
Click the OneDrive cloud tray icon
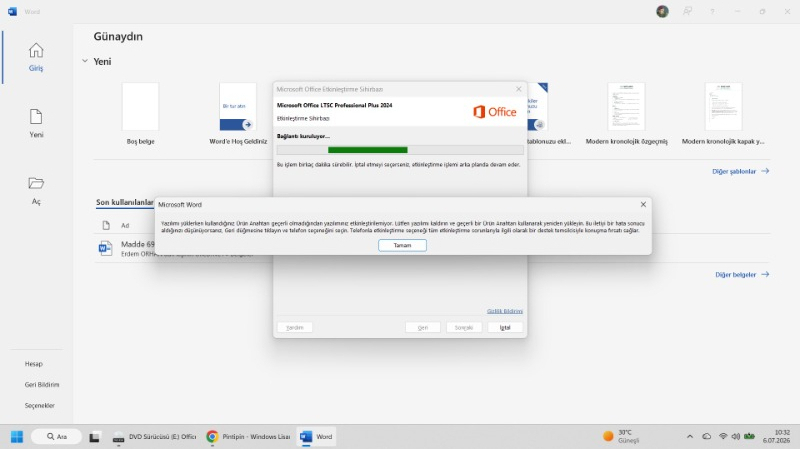(707, 436)
